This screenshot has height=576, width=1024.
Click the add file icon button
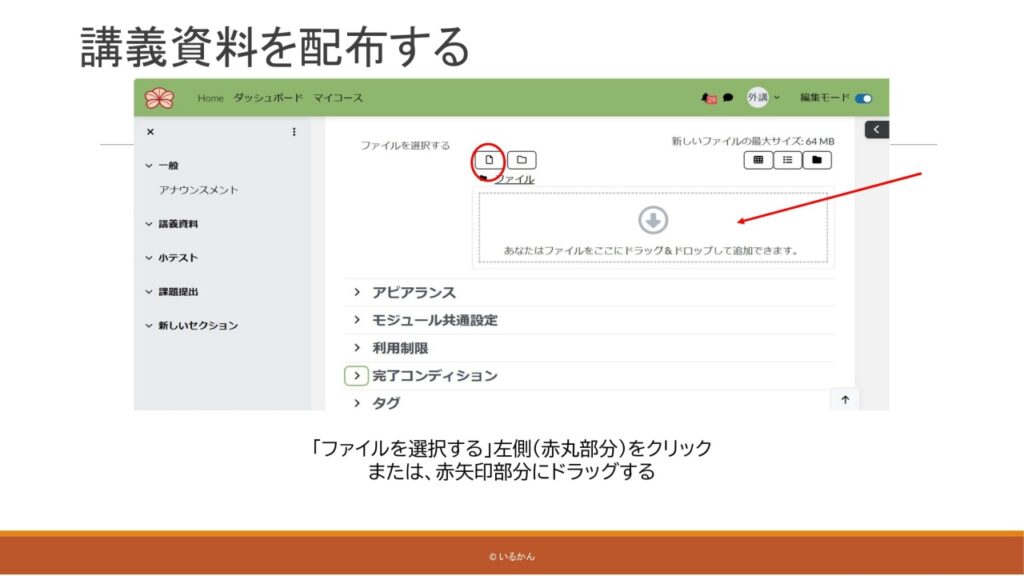(489, 160)
